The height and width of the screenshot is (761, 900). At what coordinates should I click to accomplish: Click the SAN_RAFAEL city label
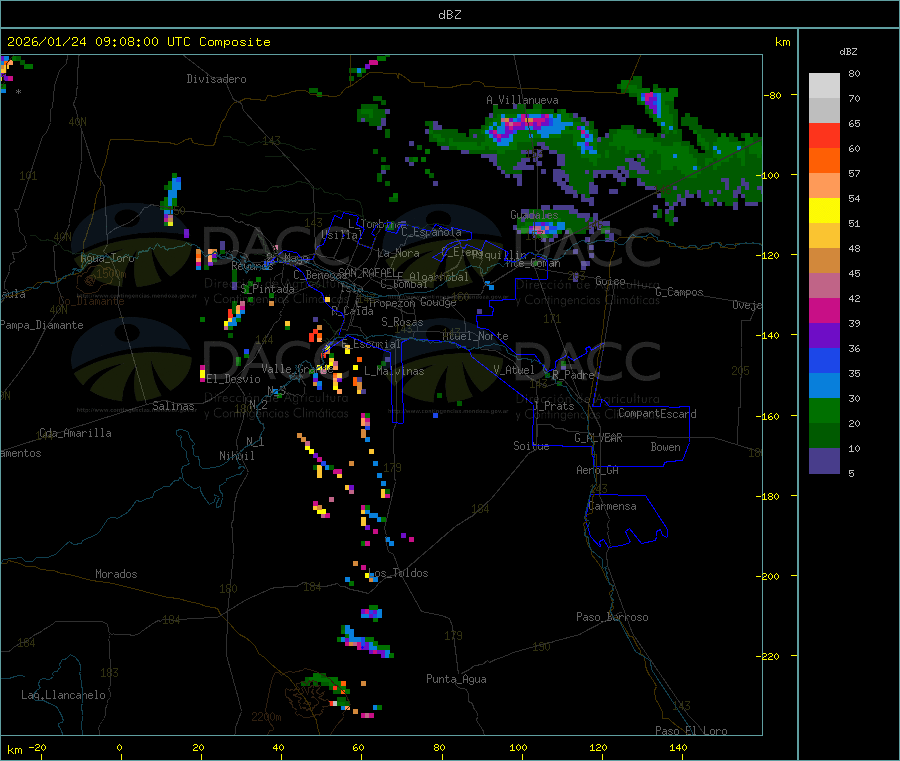tap(367, 272)
